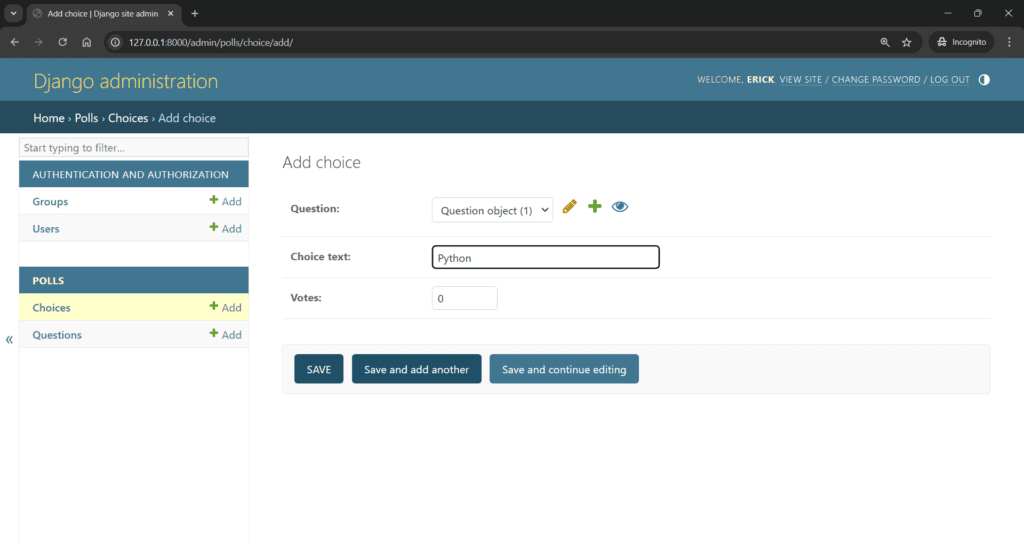
Task: Open the Authentication and Authorization section header
Action: [x=131, y=174]
